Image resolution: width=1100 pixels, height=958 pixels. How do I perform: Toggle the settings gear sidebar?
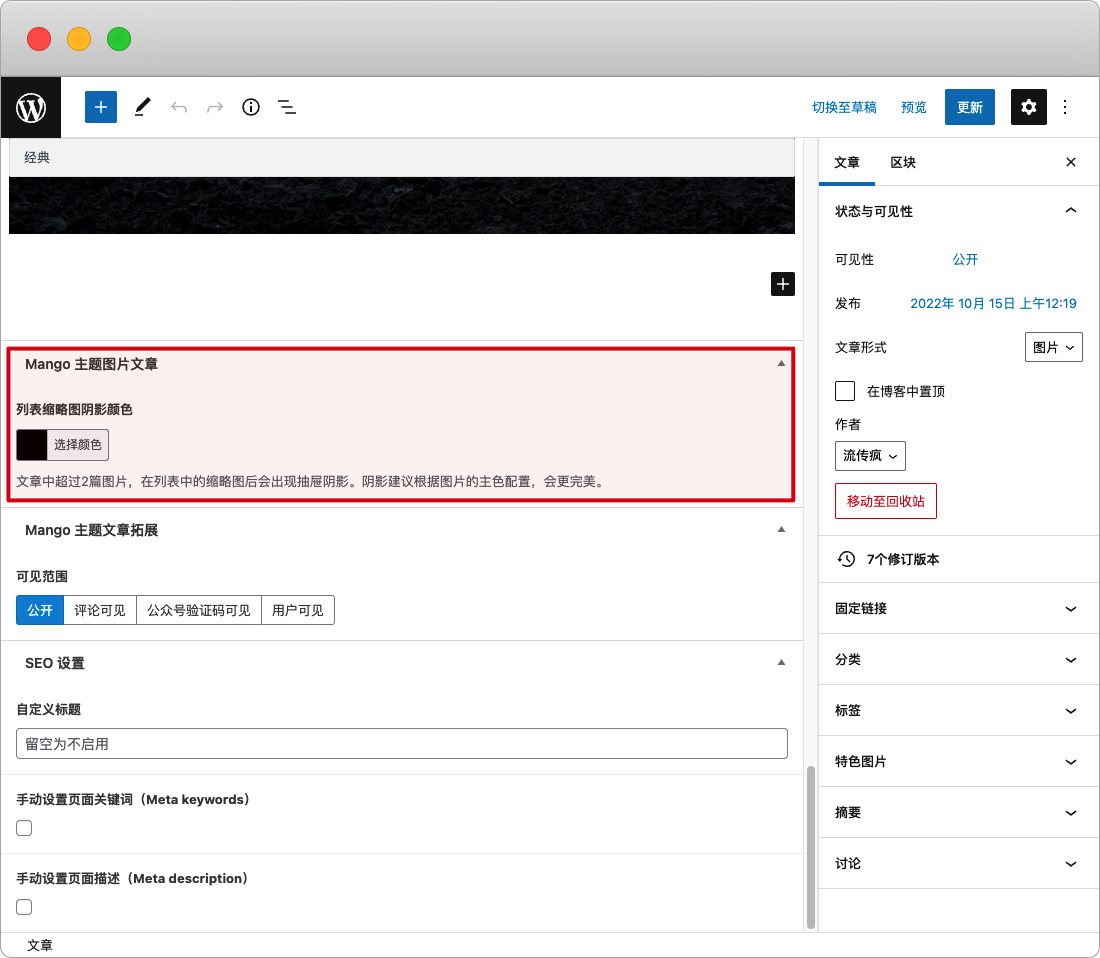point(1028,107)
